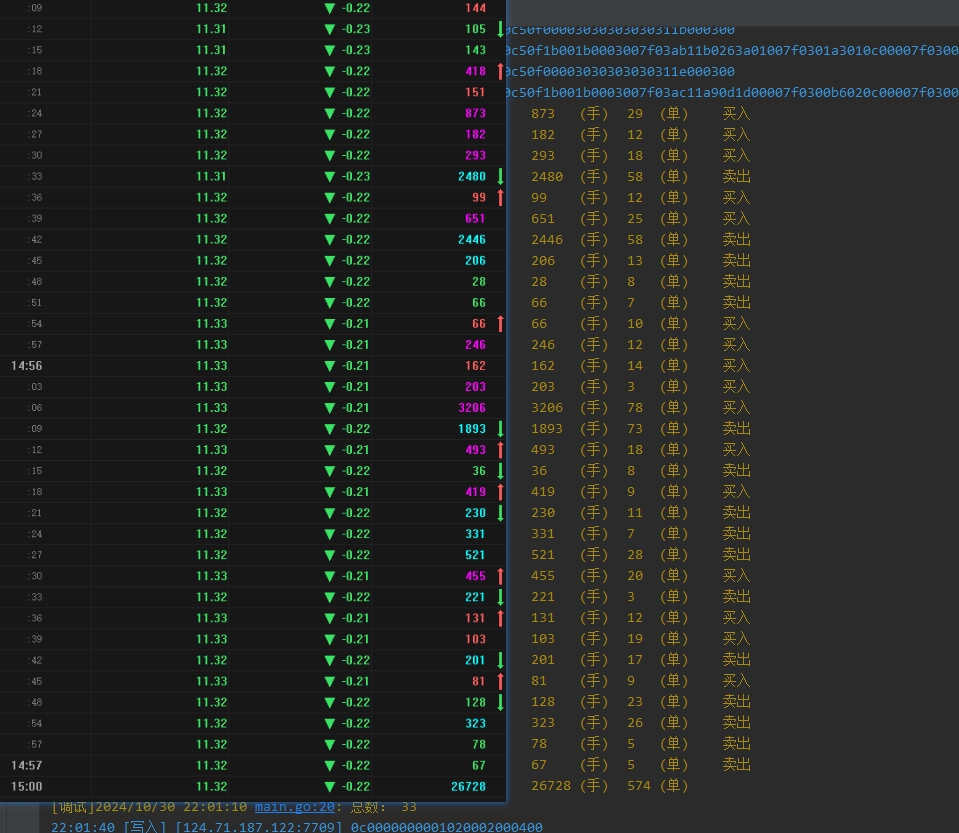The height and width of the screenshot is (833, 959).
Task: Click the cyan 2446 volume value
Action: click(x=471, y=240)
